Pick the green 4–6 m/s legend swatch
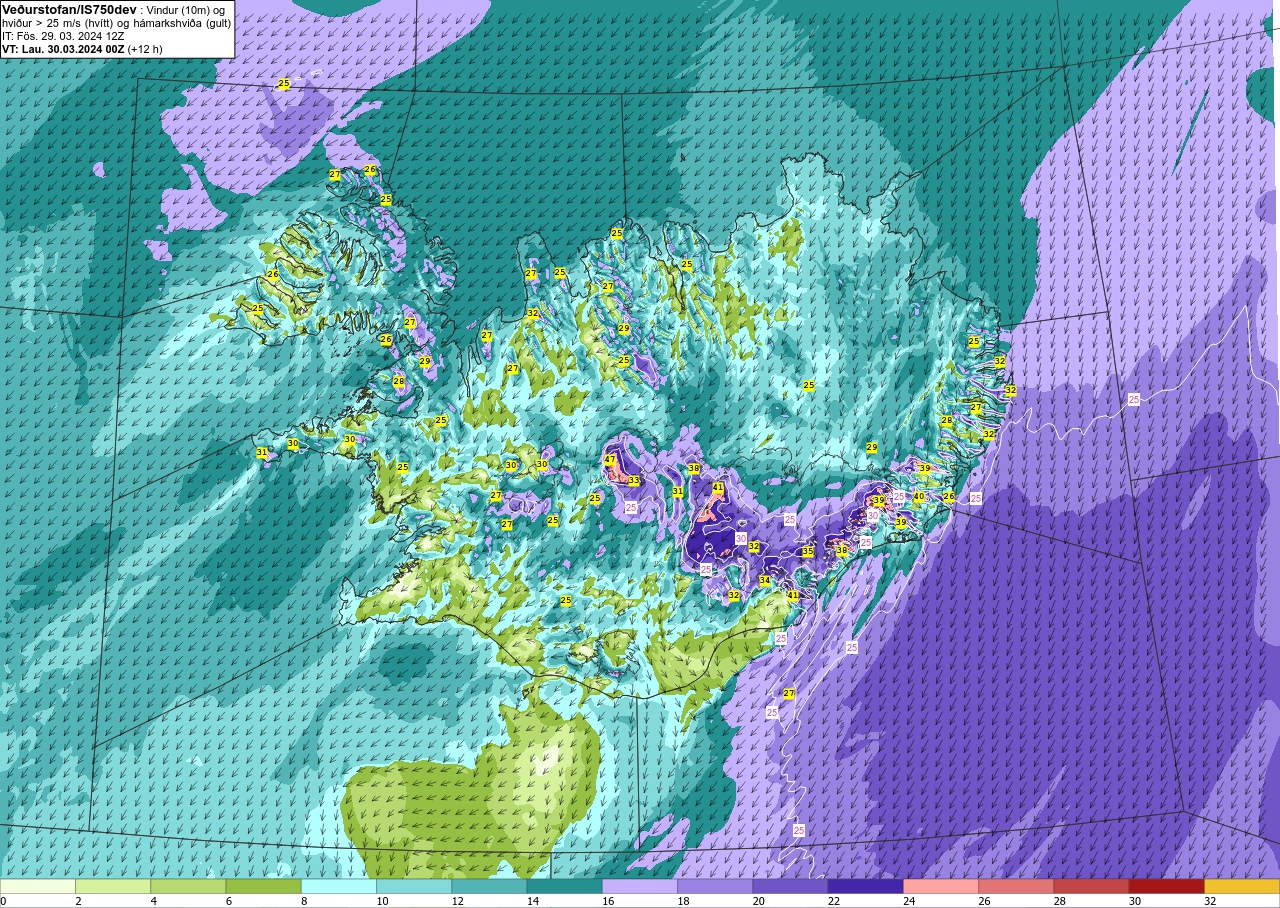 point(188,886)
